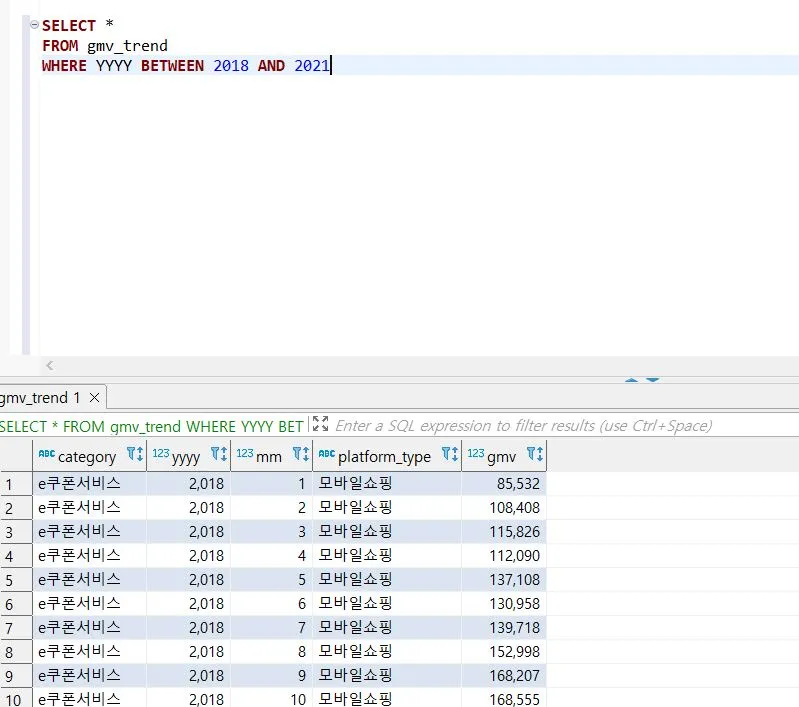Close the gmv_trend 1 result tab
Image resolution: width=799 pixels, height=707 pixels.
click(94, 398)
